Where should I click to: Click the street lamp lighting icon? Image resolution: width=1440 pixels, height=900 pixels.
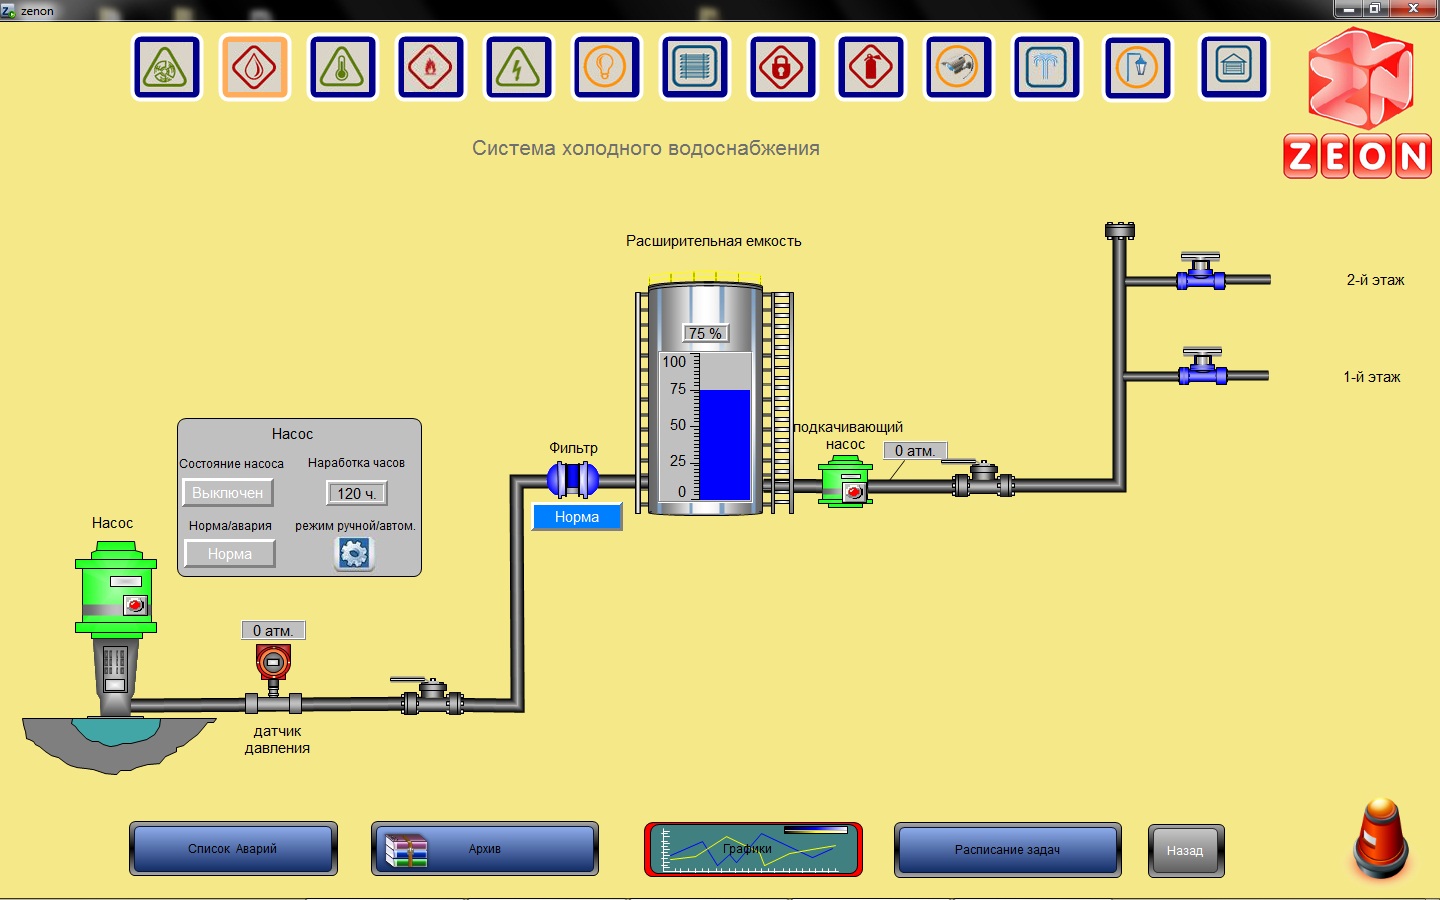click(x=1137, y=68)
